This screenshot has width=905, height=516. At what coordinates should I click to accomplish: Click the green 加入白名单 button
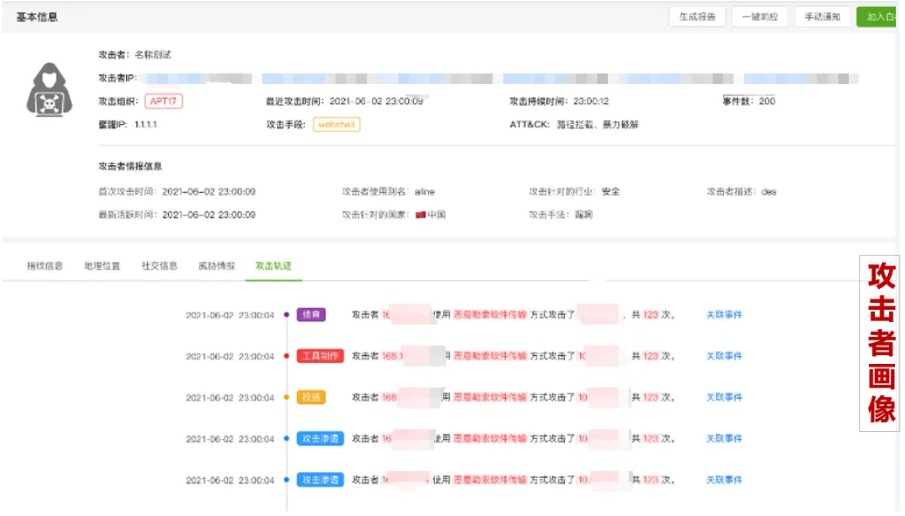[x=880, y=17]
